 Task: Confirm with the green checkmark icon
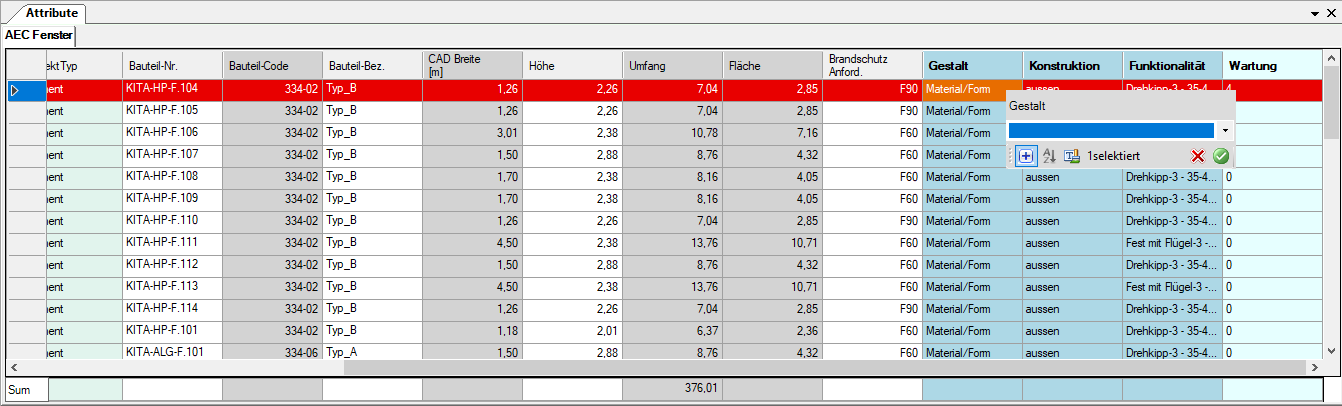coord(1220,156)
